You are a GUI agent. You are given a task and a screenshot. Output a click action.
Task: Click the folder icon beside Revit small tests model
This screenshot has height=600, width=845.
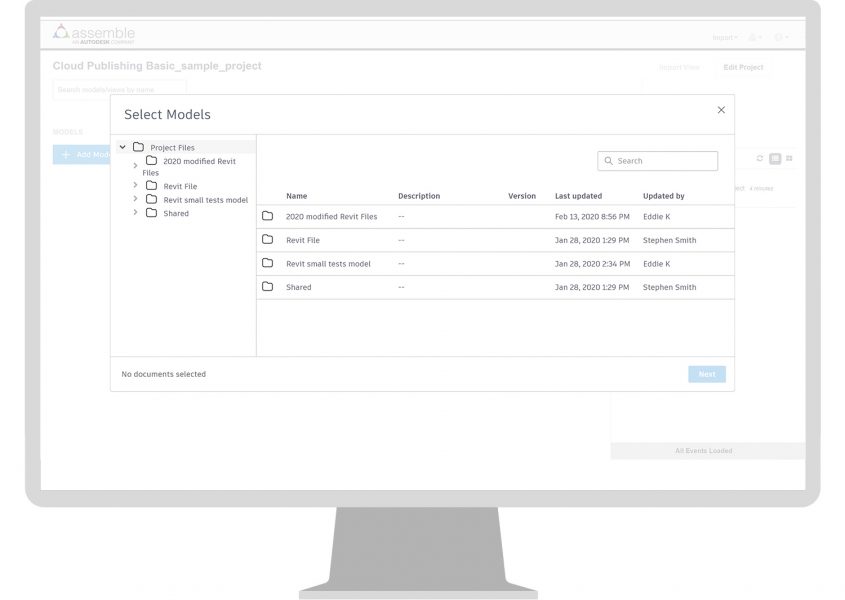(265, 263)
